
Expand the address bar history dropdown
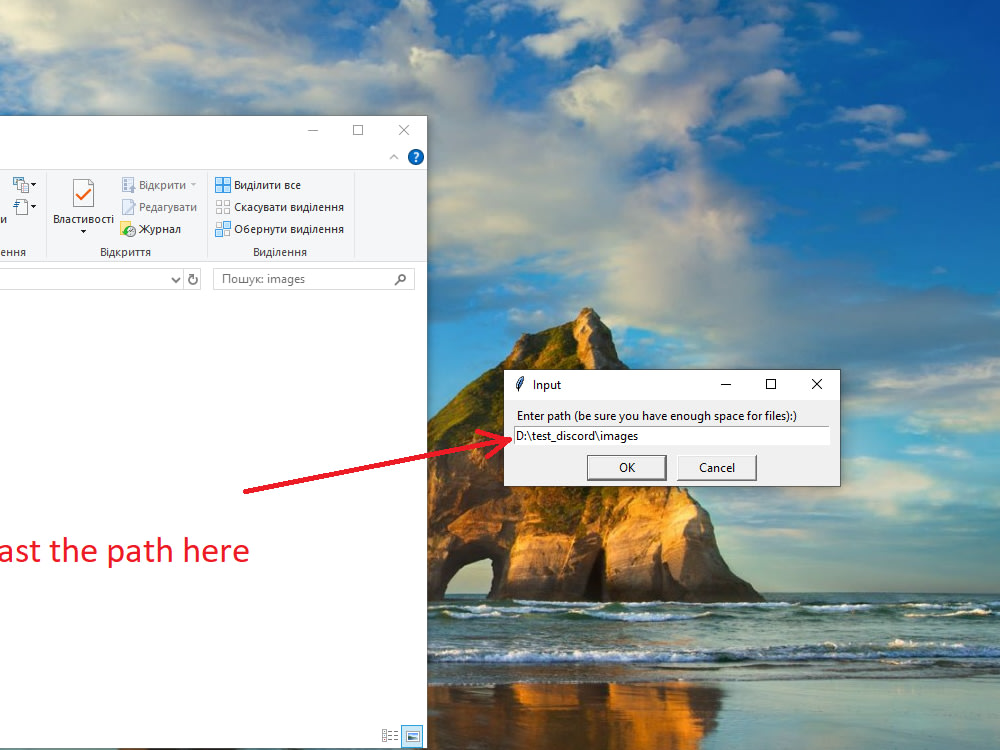point(176,279)
